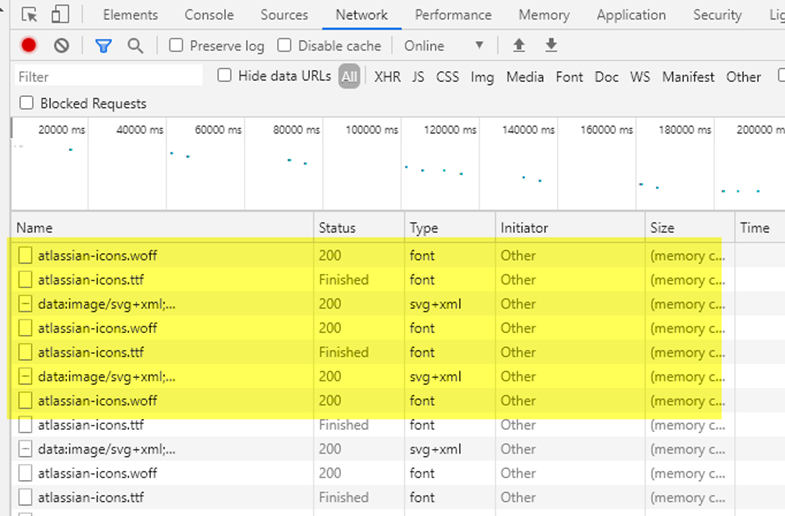The image size is (785, 516).
Task: Filter requests by WS
Action: click(x=640, y=77)
